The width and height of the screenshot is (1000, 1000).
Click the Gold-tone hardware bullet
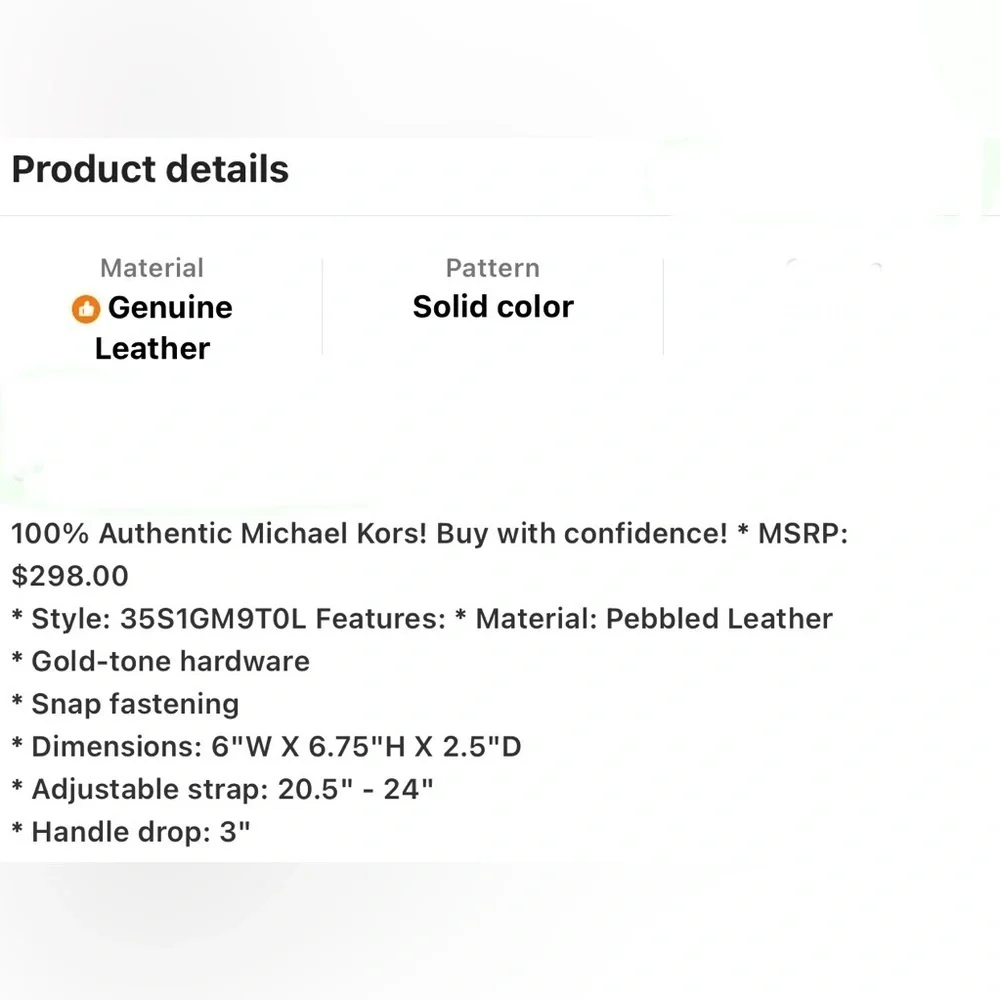[x=161, y=661]
